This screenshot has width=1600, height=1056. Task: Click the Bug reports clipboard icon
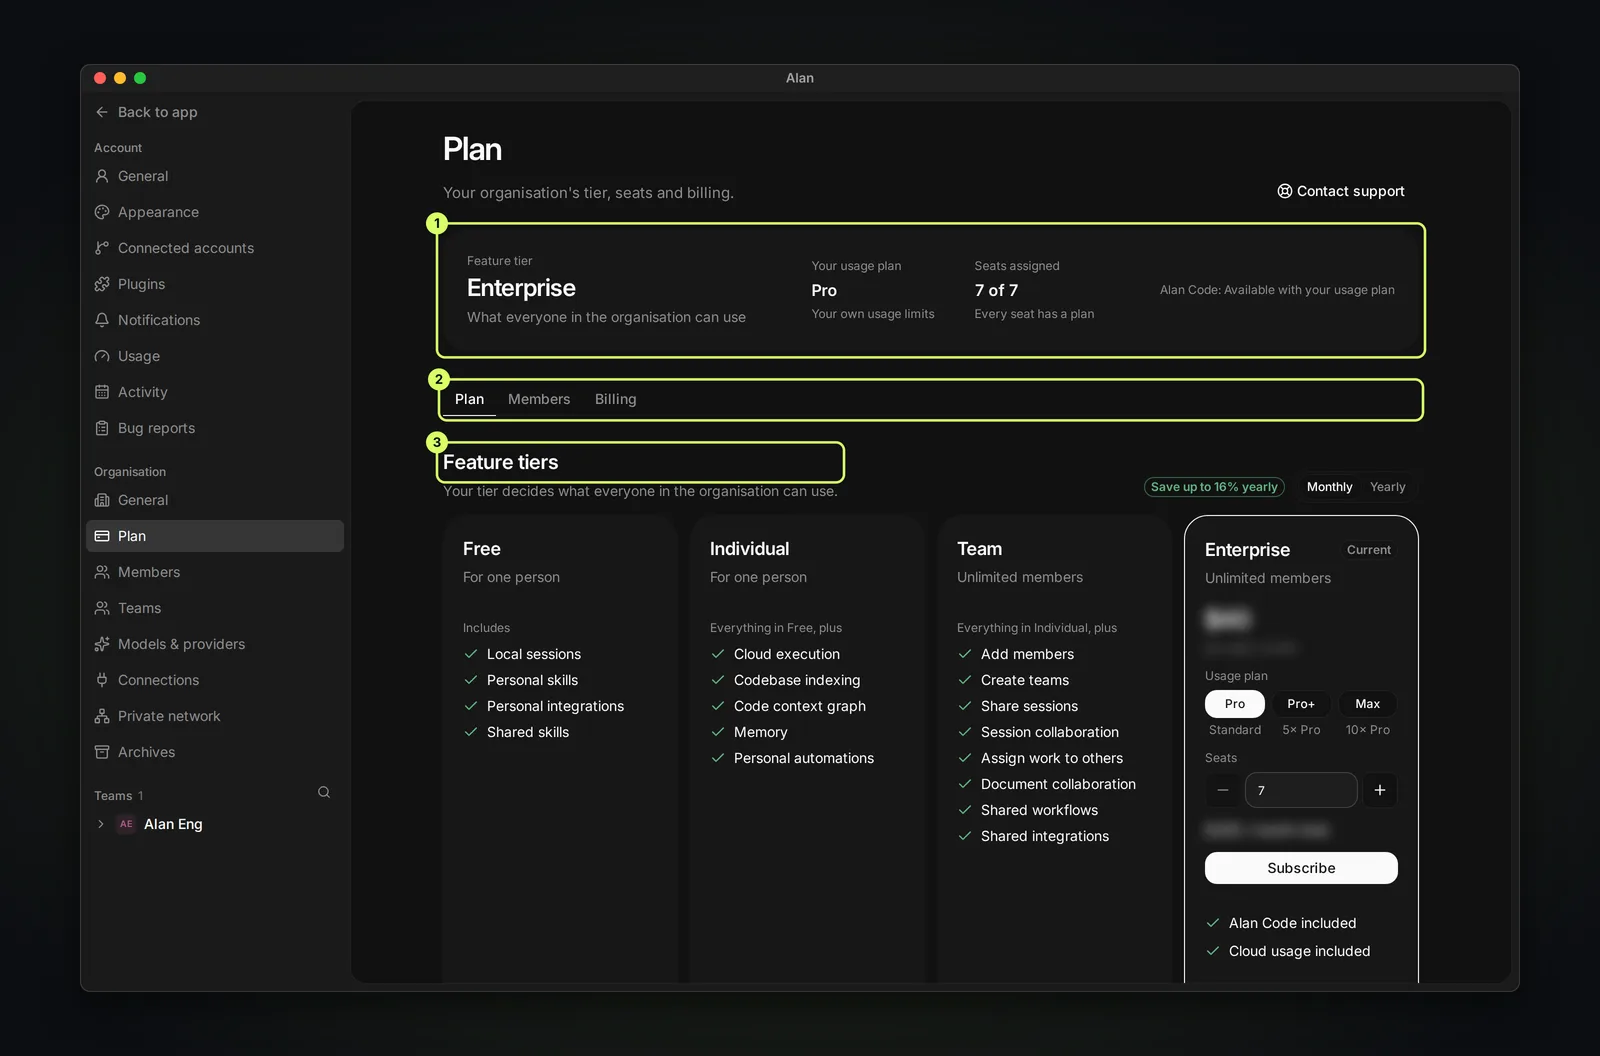point(102,428)
